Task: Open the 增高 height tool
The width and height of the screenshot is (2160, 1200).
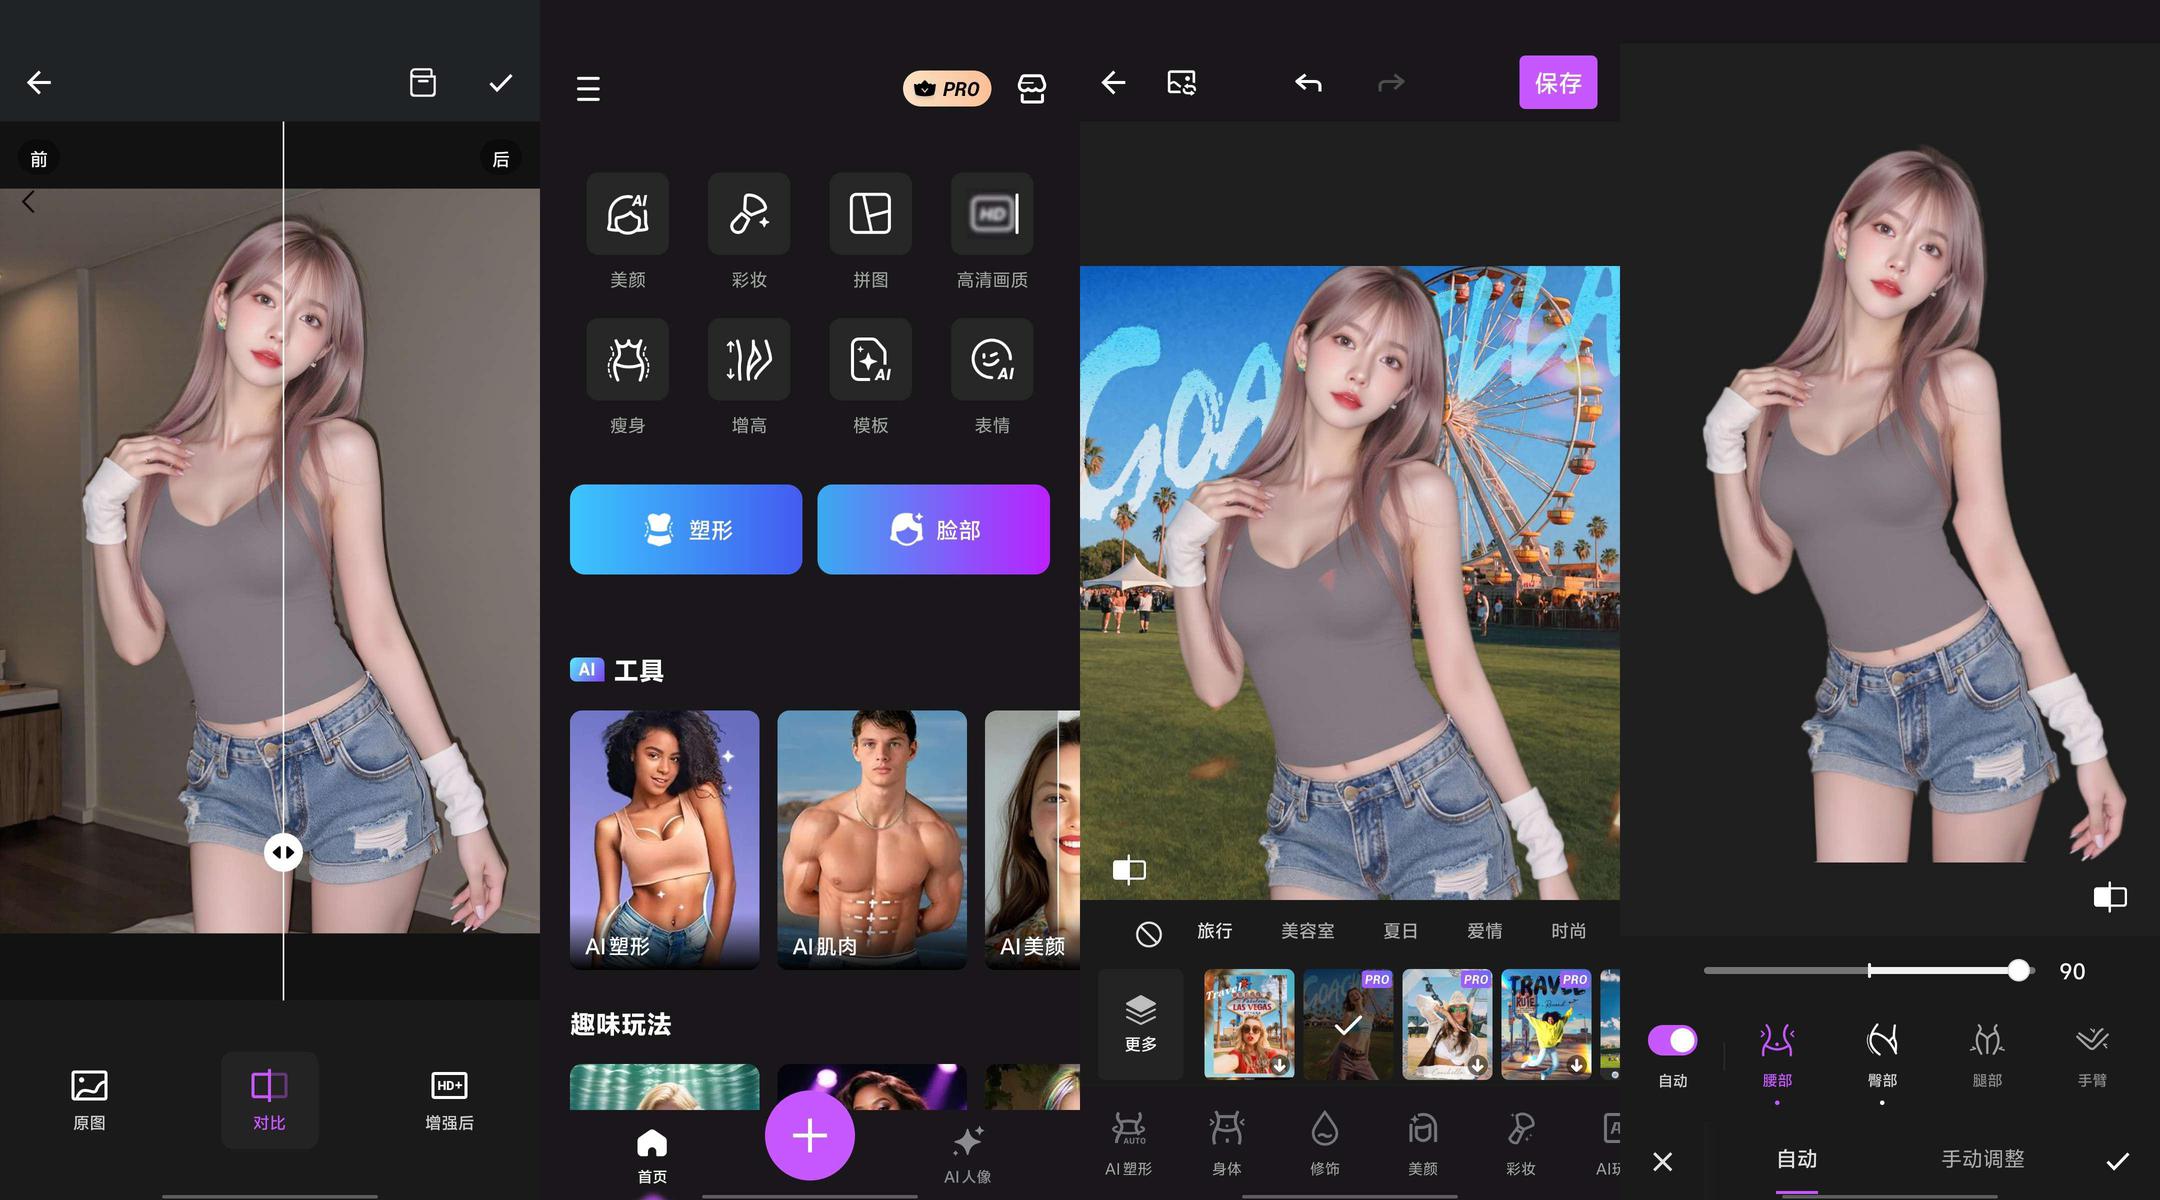Action: click(748, 360)
